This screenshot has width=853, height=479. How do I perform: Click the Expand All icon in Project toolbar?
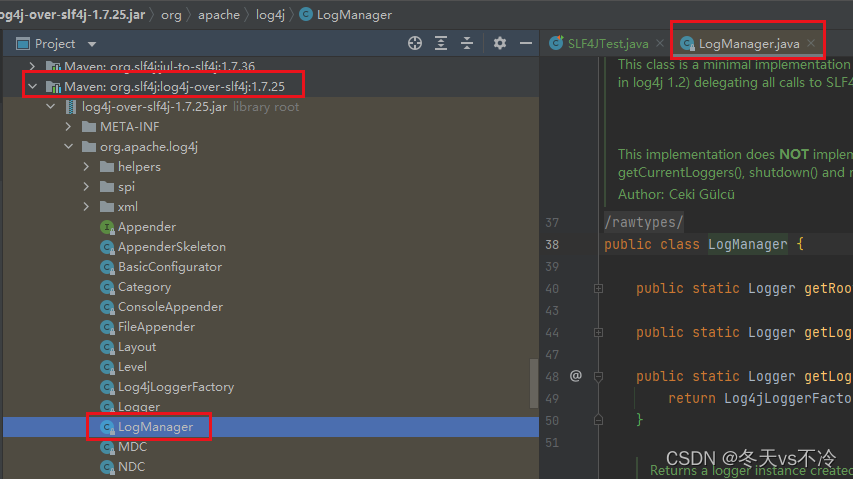(441, 43)
